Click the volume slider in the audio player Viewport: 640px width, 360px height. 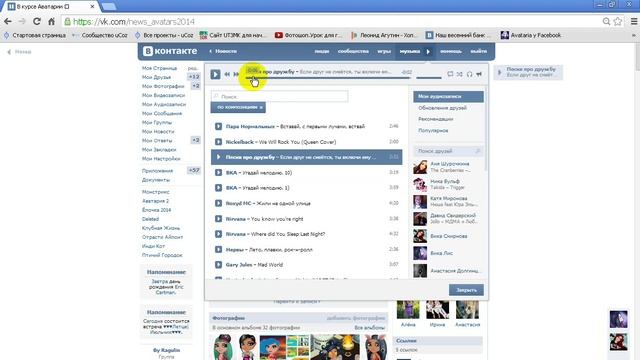pos(429,78)
